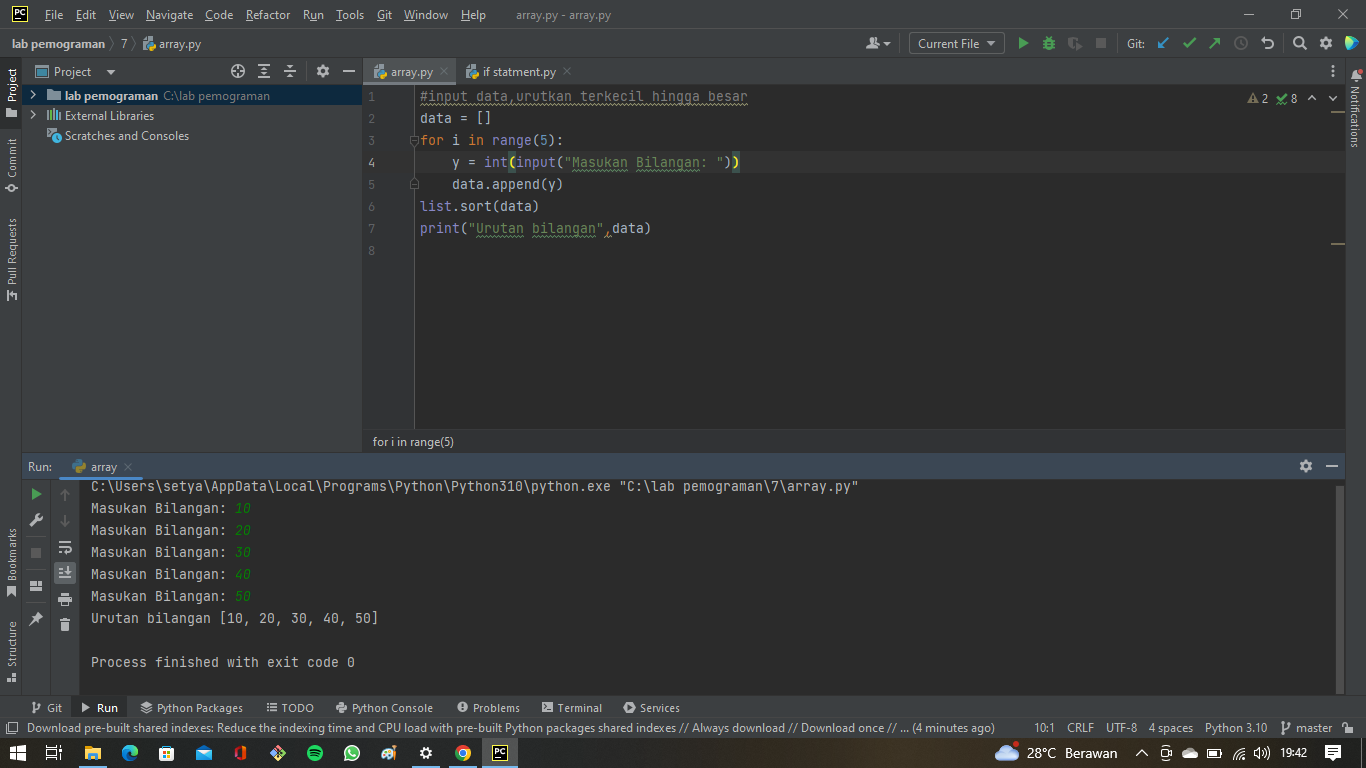Image resolution: width=1366 pixels, height=768 pixels.
Task: Rollback changes with the undo arrow icon
Action: (x=1268, y=43)
